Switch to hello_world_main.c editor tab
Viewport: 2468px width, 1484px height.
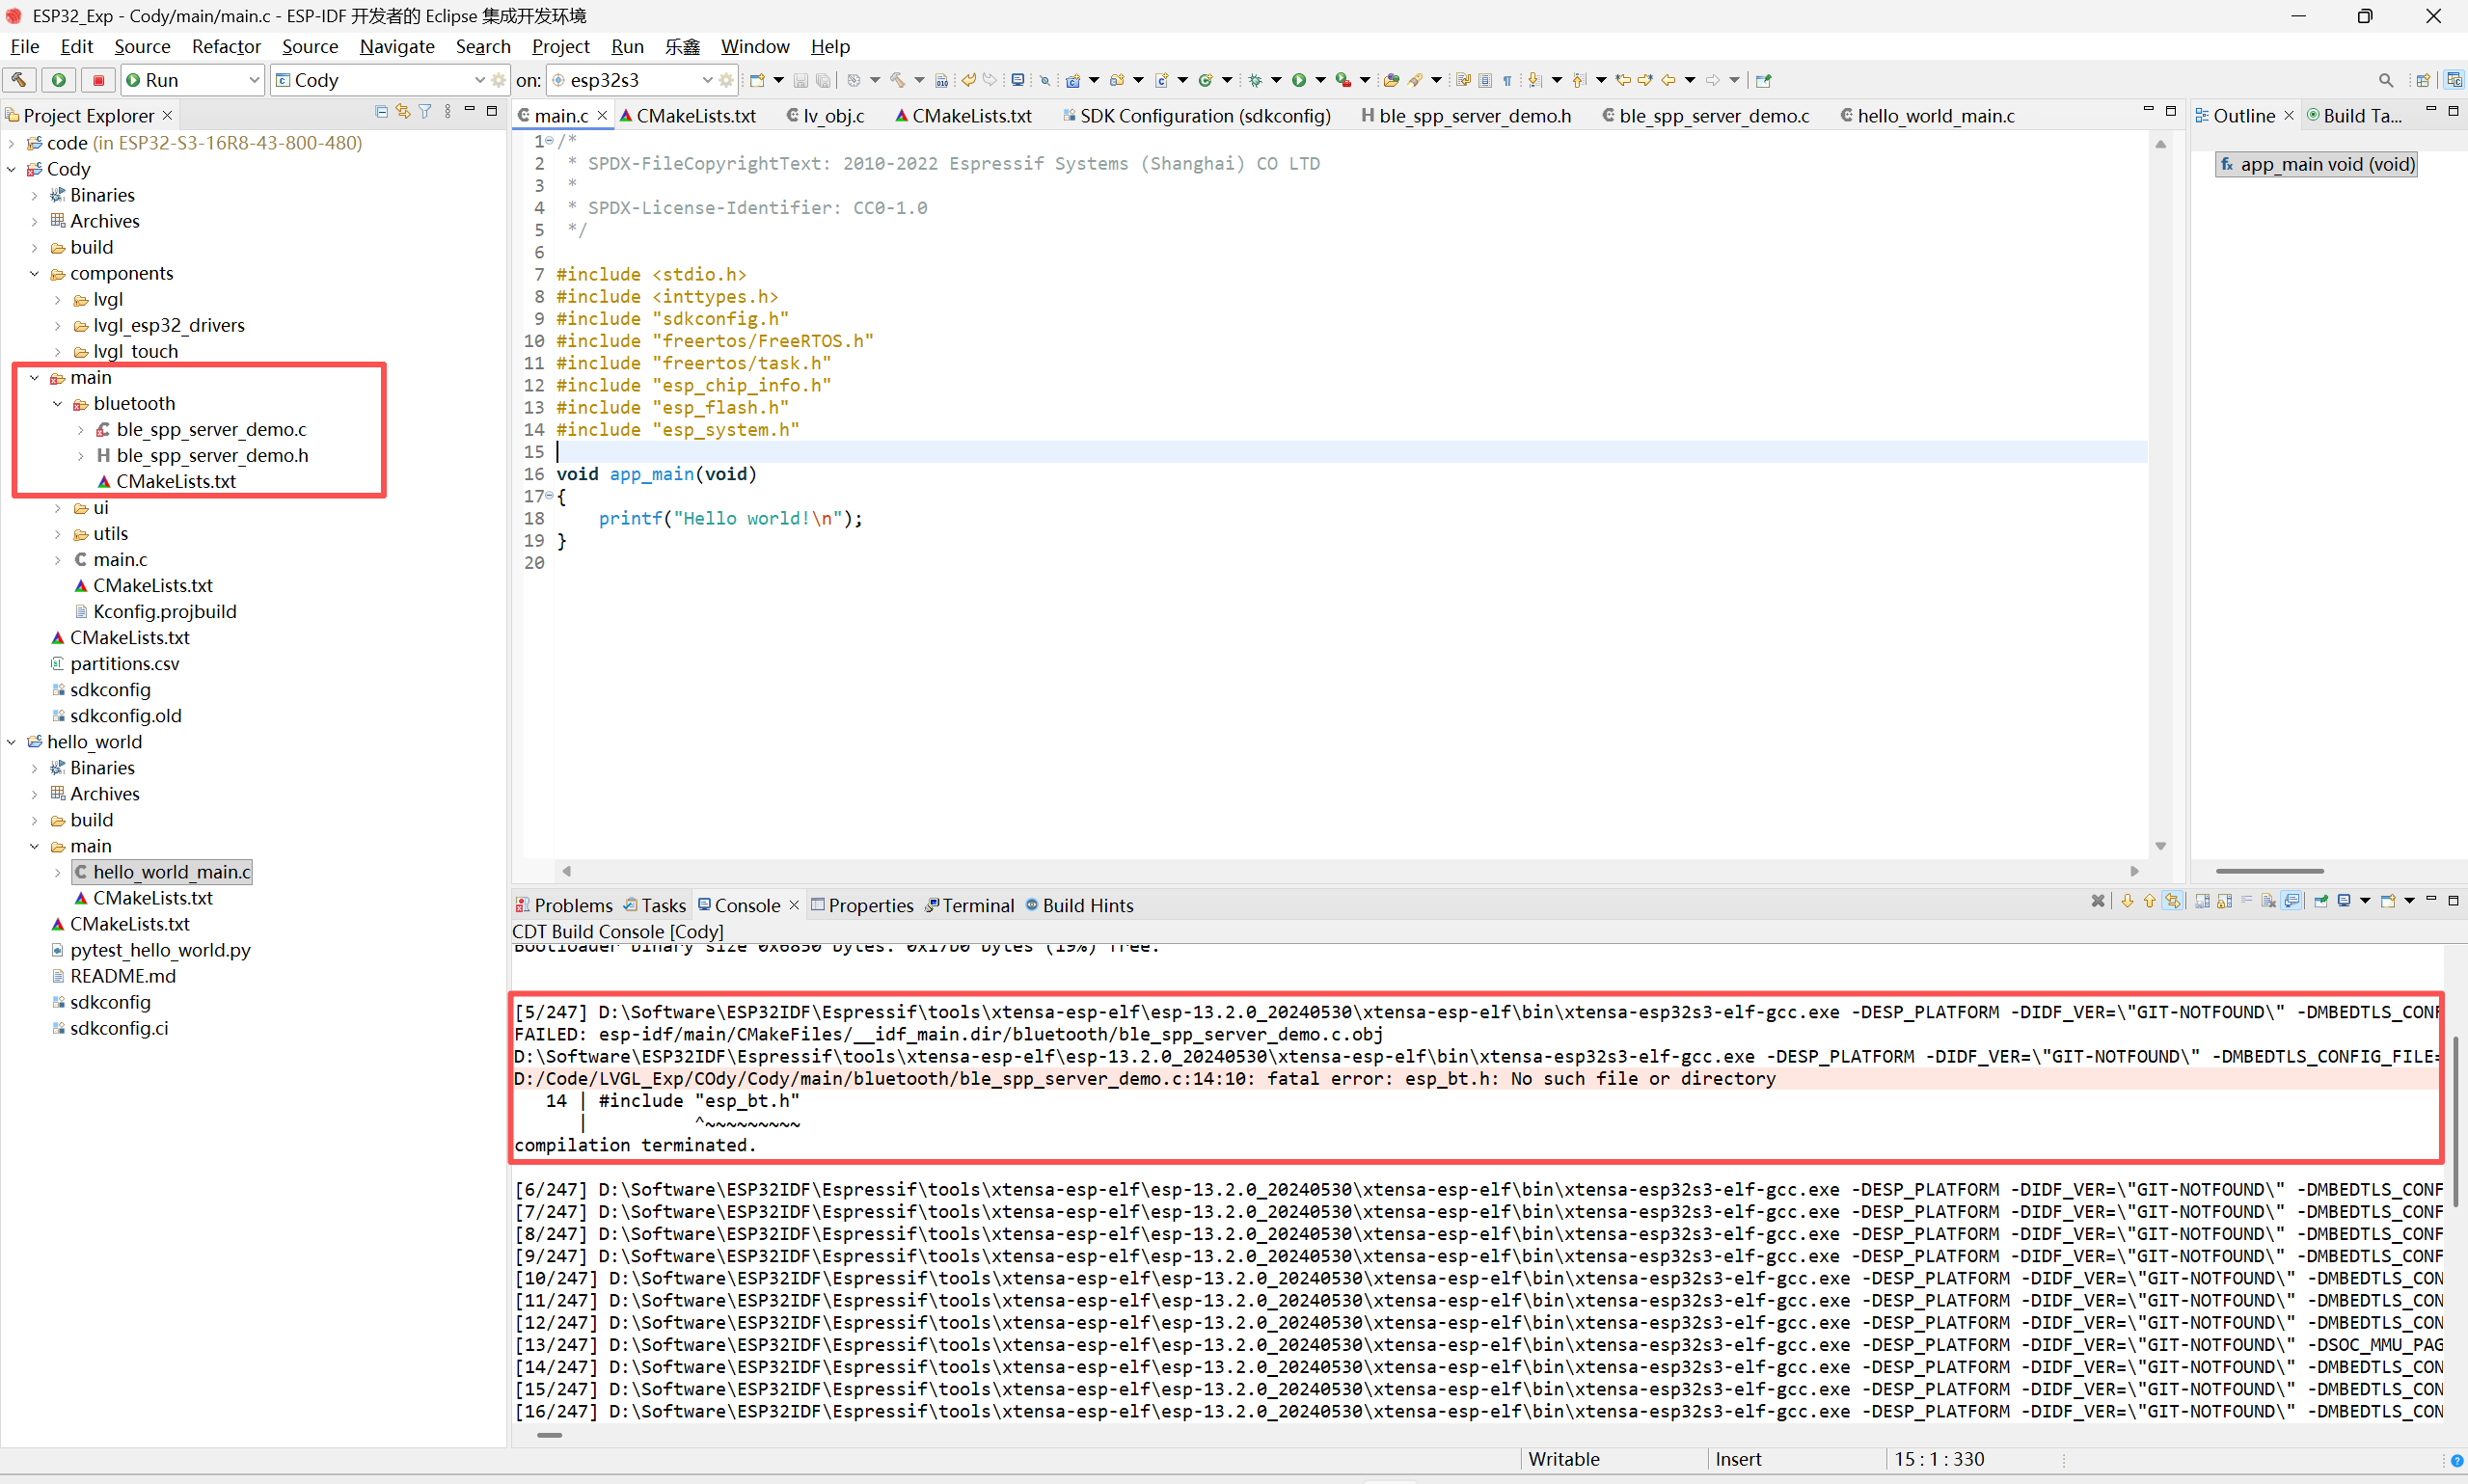1927,116
